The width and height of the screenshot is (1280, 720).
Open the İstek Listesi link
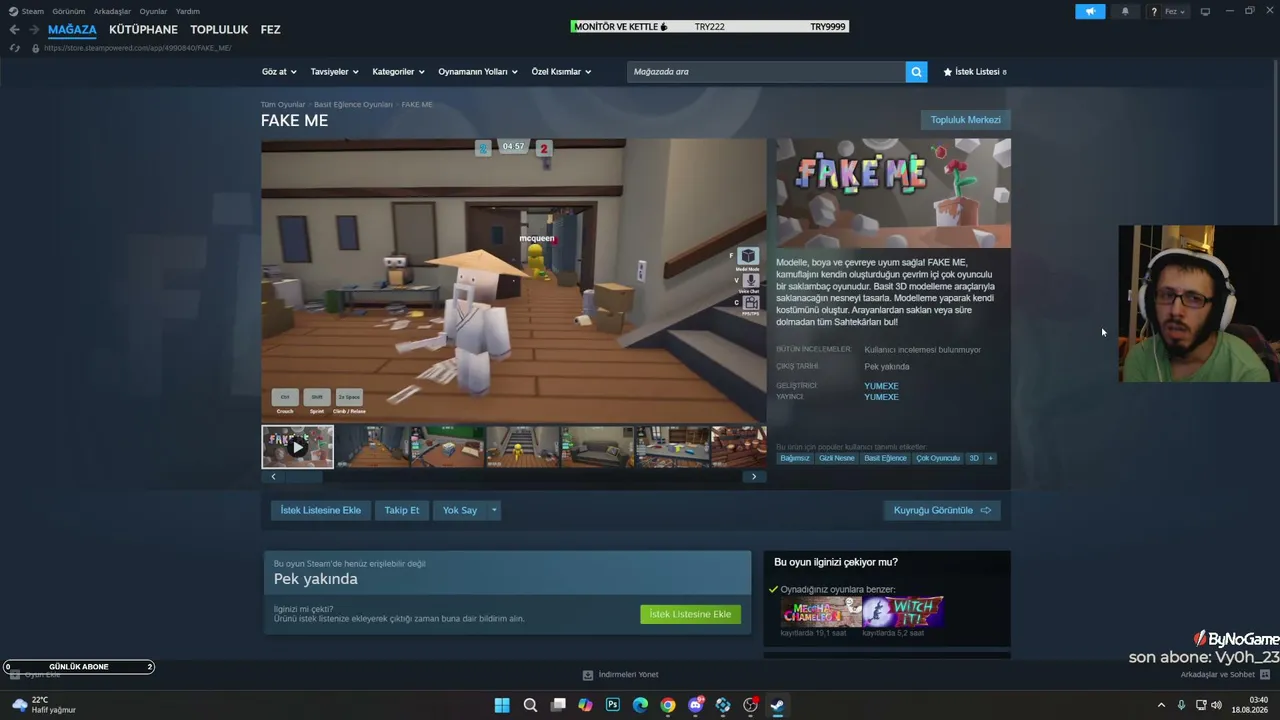point(975,72)
